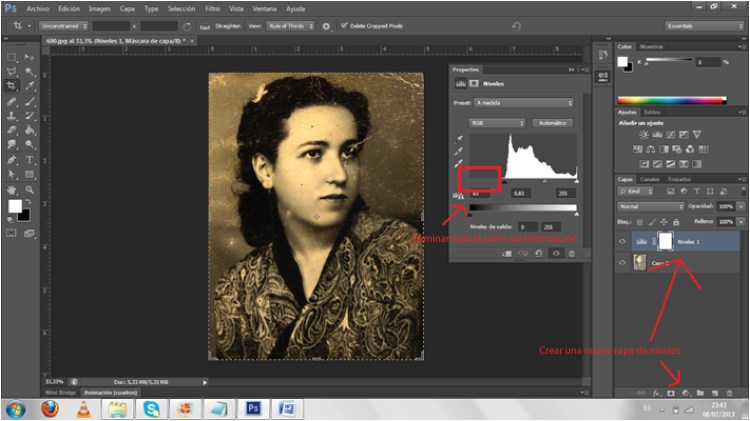Expand the Normal blend mode dropdown

click(x=651, y=206)
